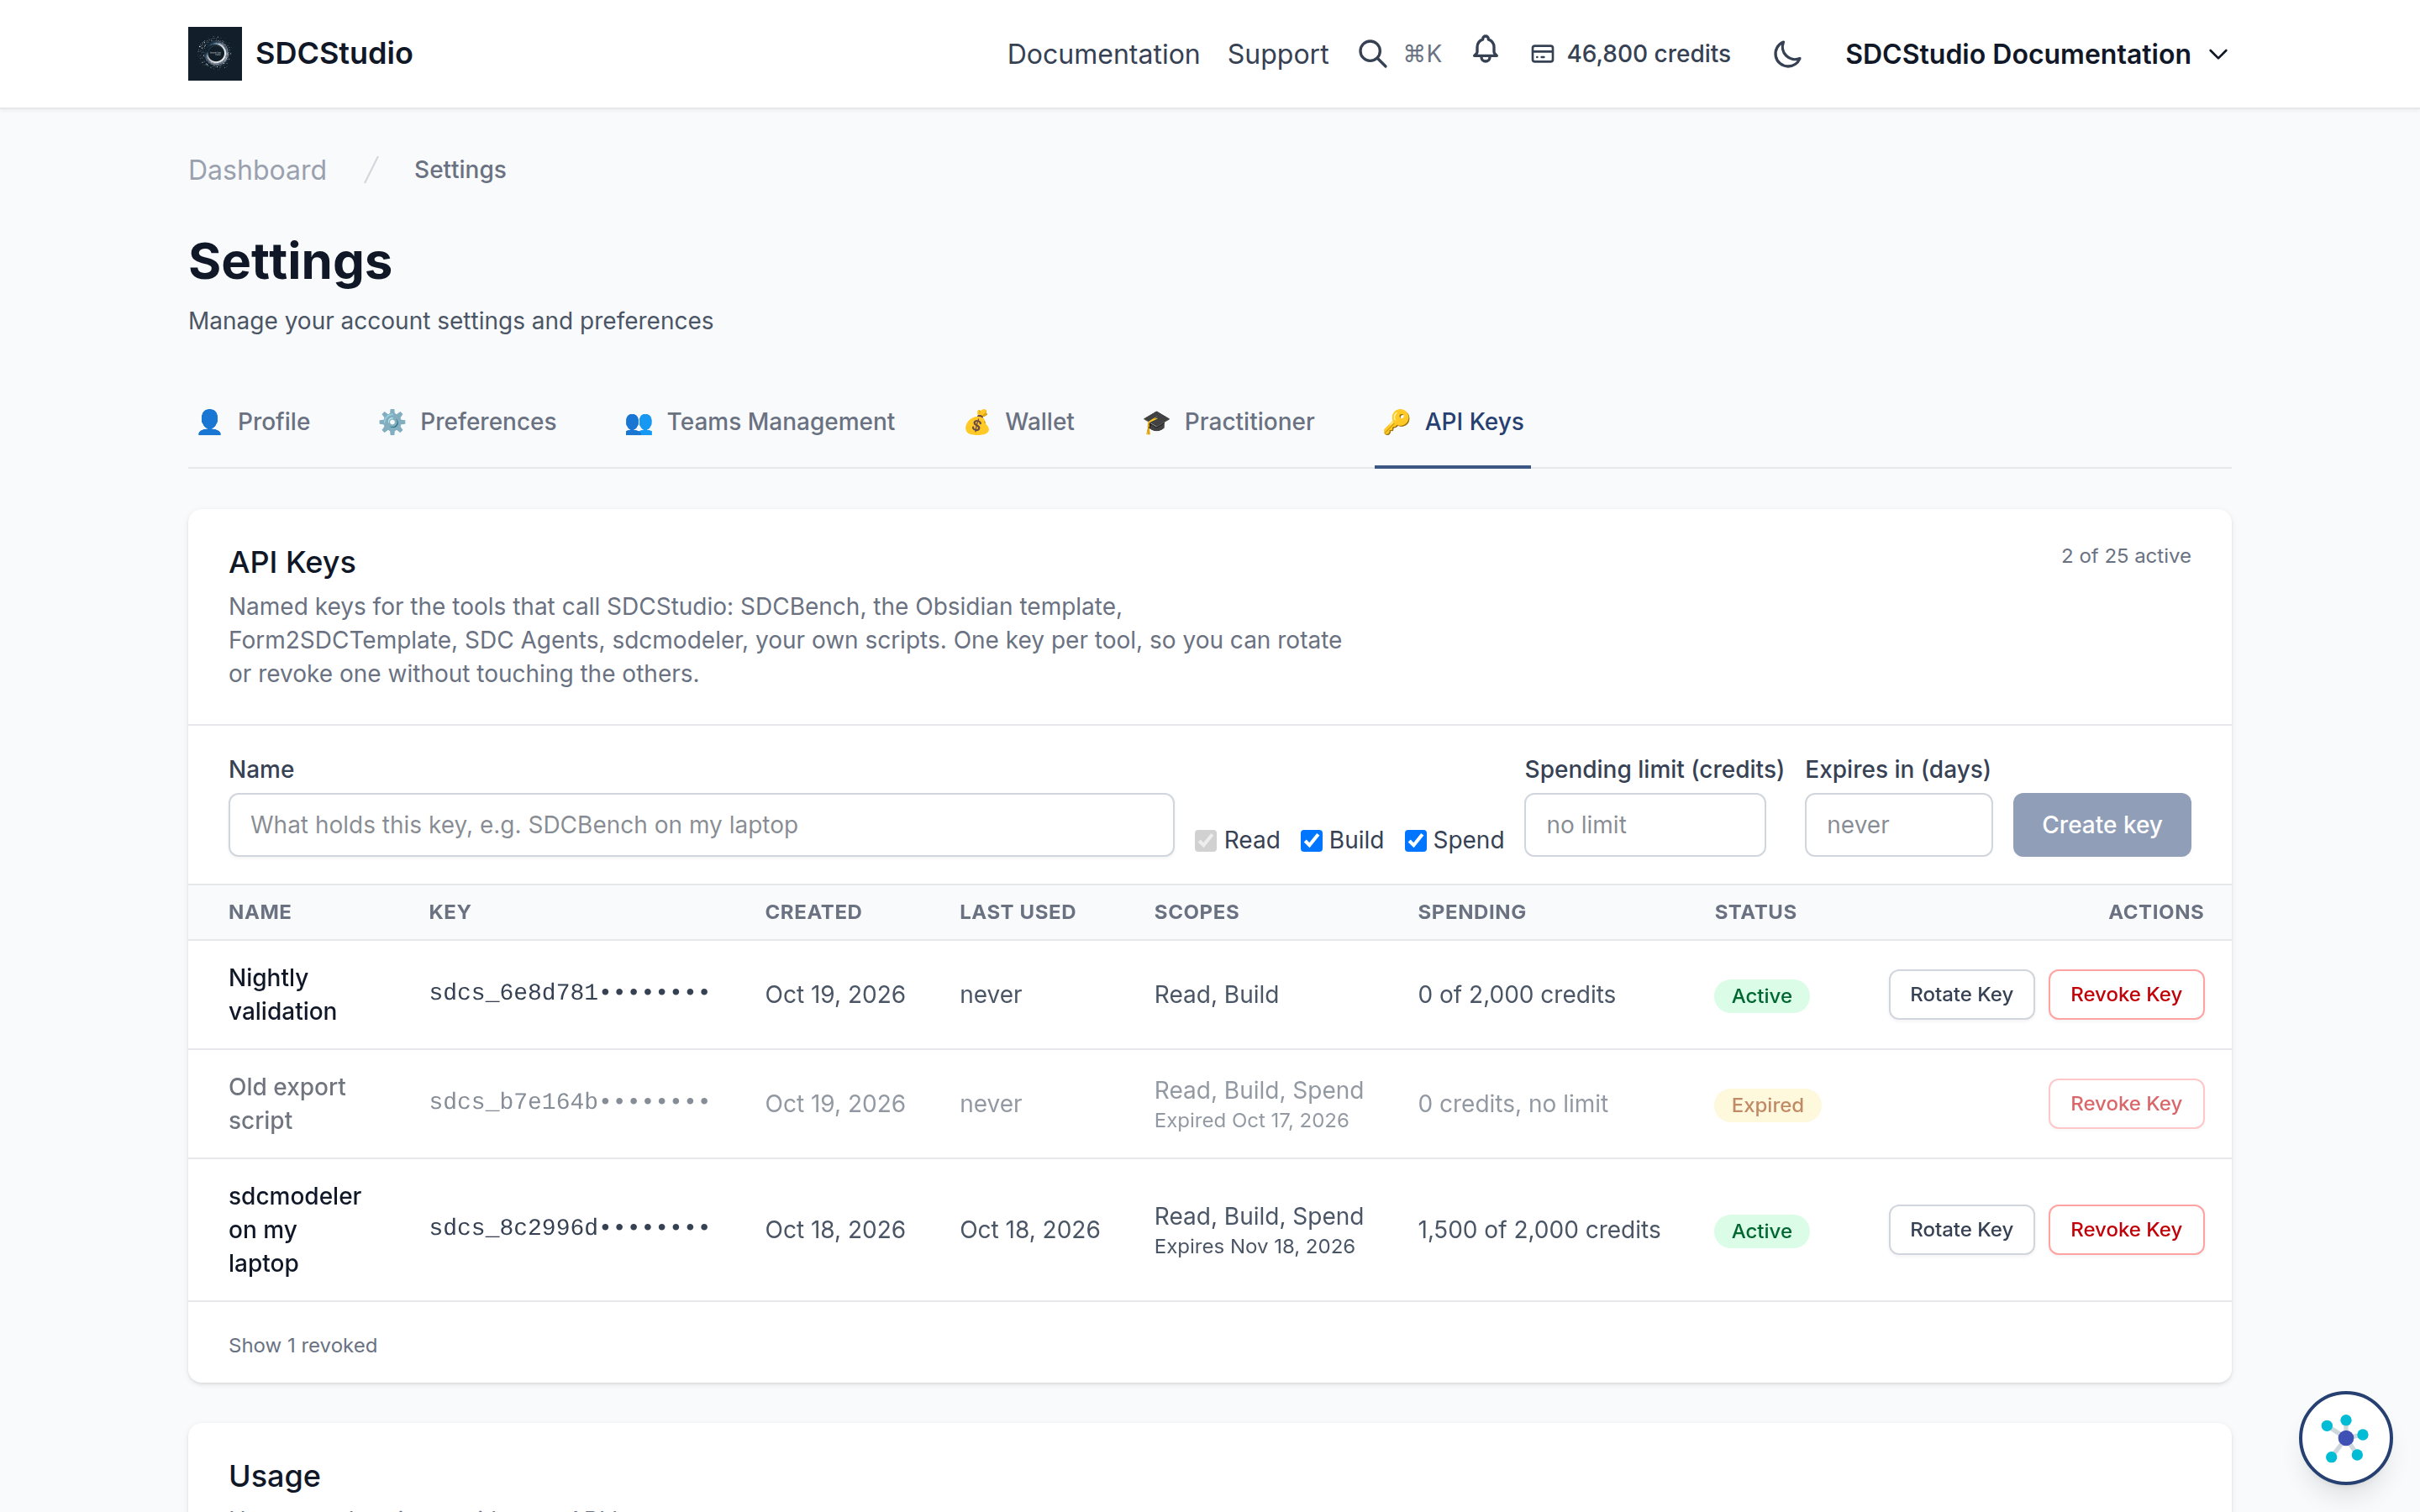The width and height of the screenshot is (2420, 1512).
Task: Open the assistant chat bubble icon
Action: pos(2345,1437)
